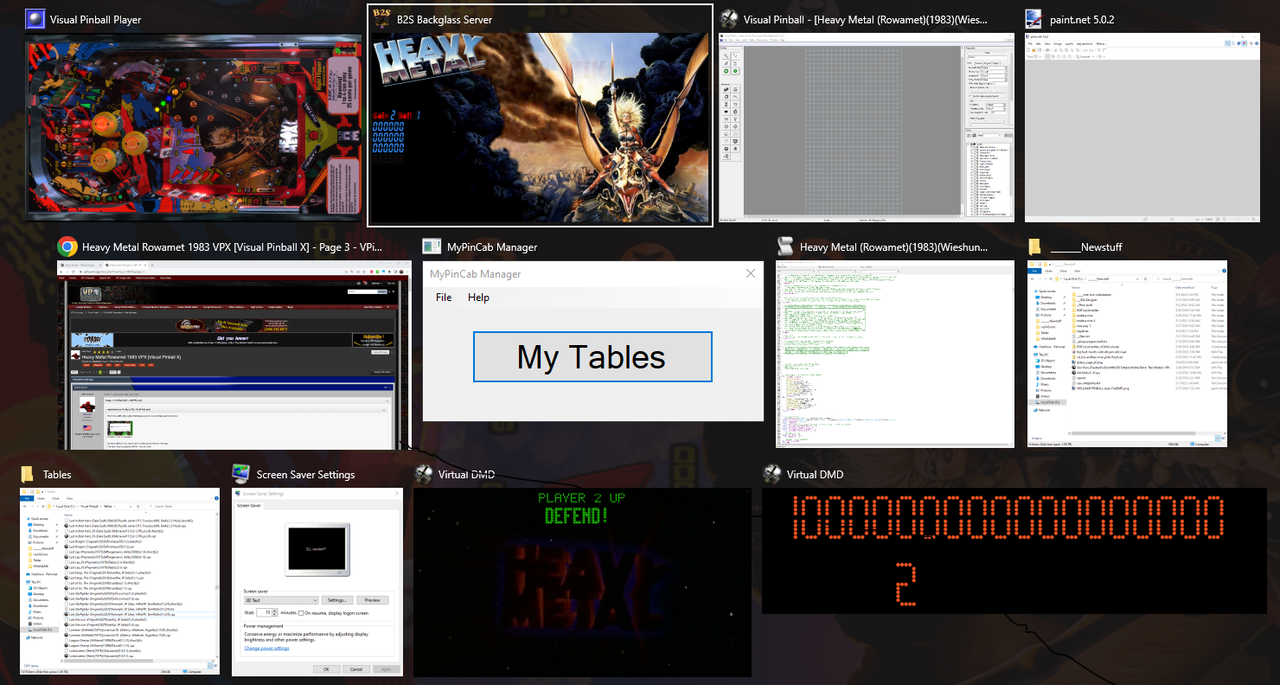Click the My Tables button in MyPinCab Manager
This screenshot has width=1280, height=685.
pyautogui.click(x=592, y=357)
